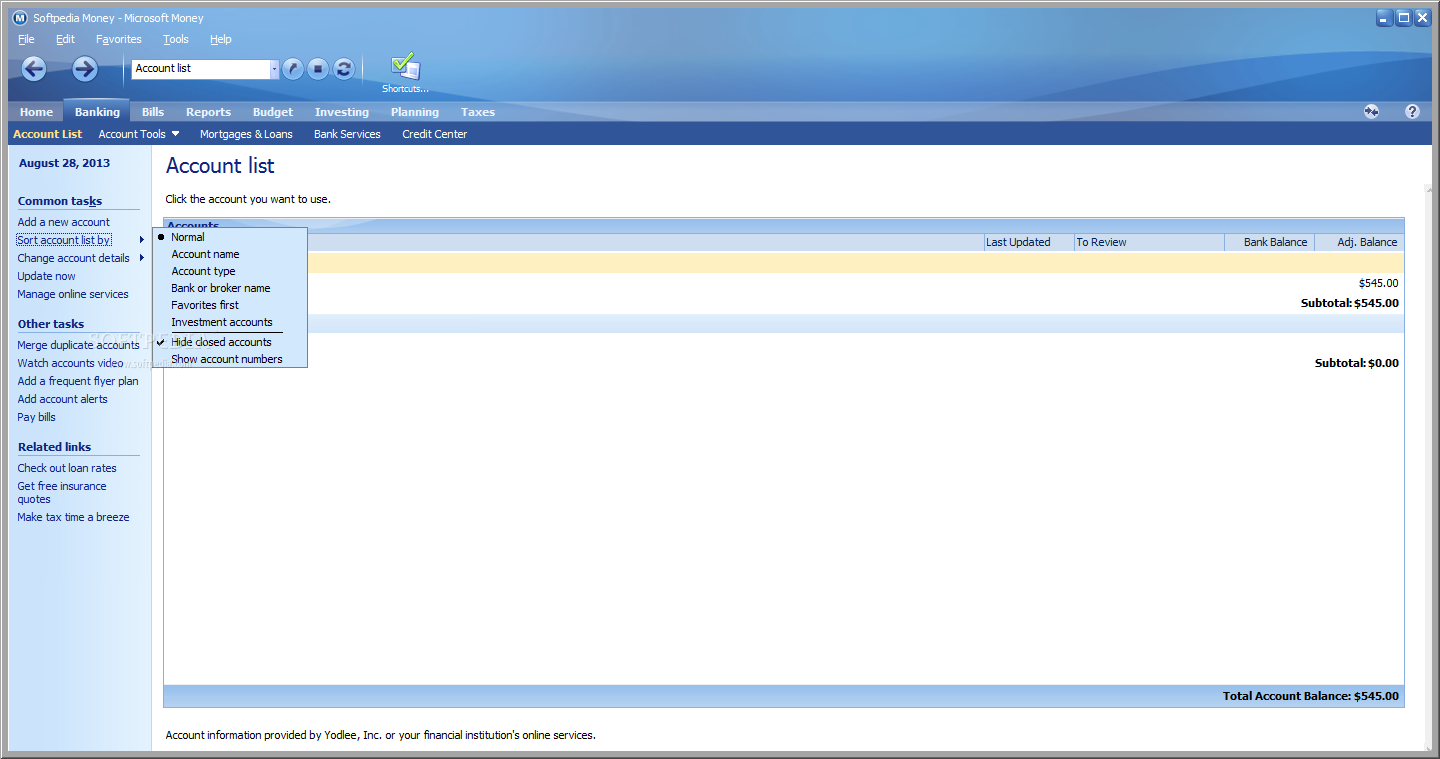Switch to the Investing tab
1440x759 pixels.
(342, 112)
